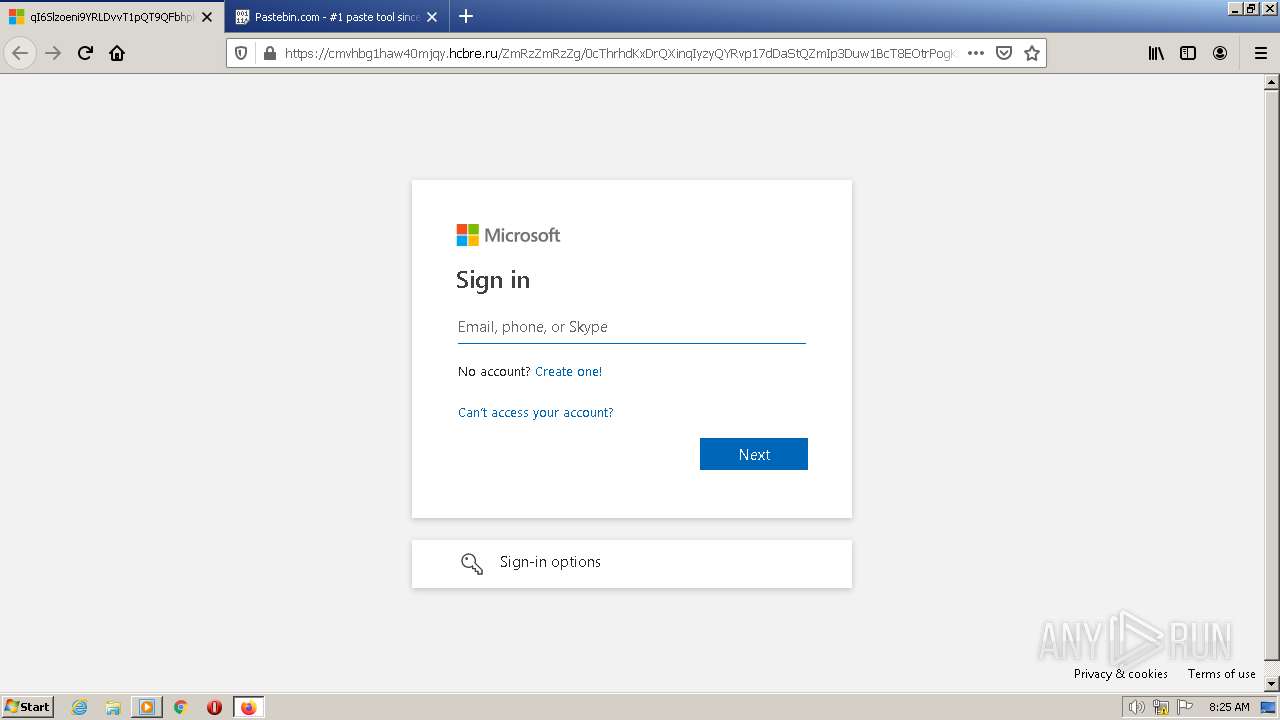The image size is (1280, 720).
Task: Open the Firefox Account menu
Action: (x=1220, y=53)
